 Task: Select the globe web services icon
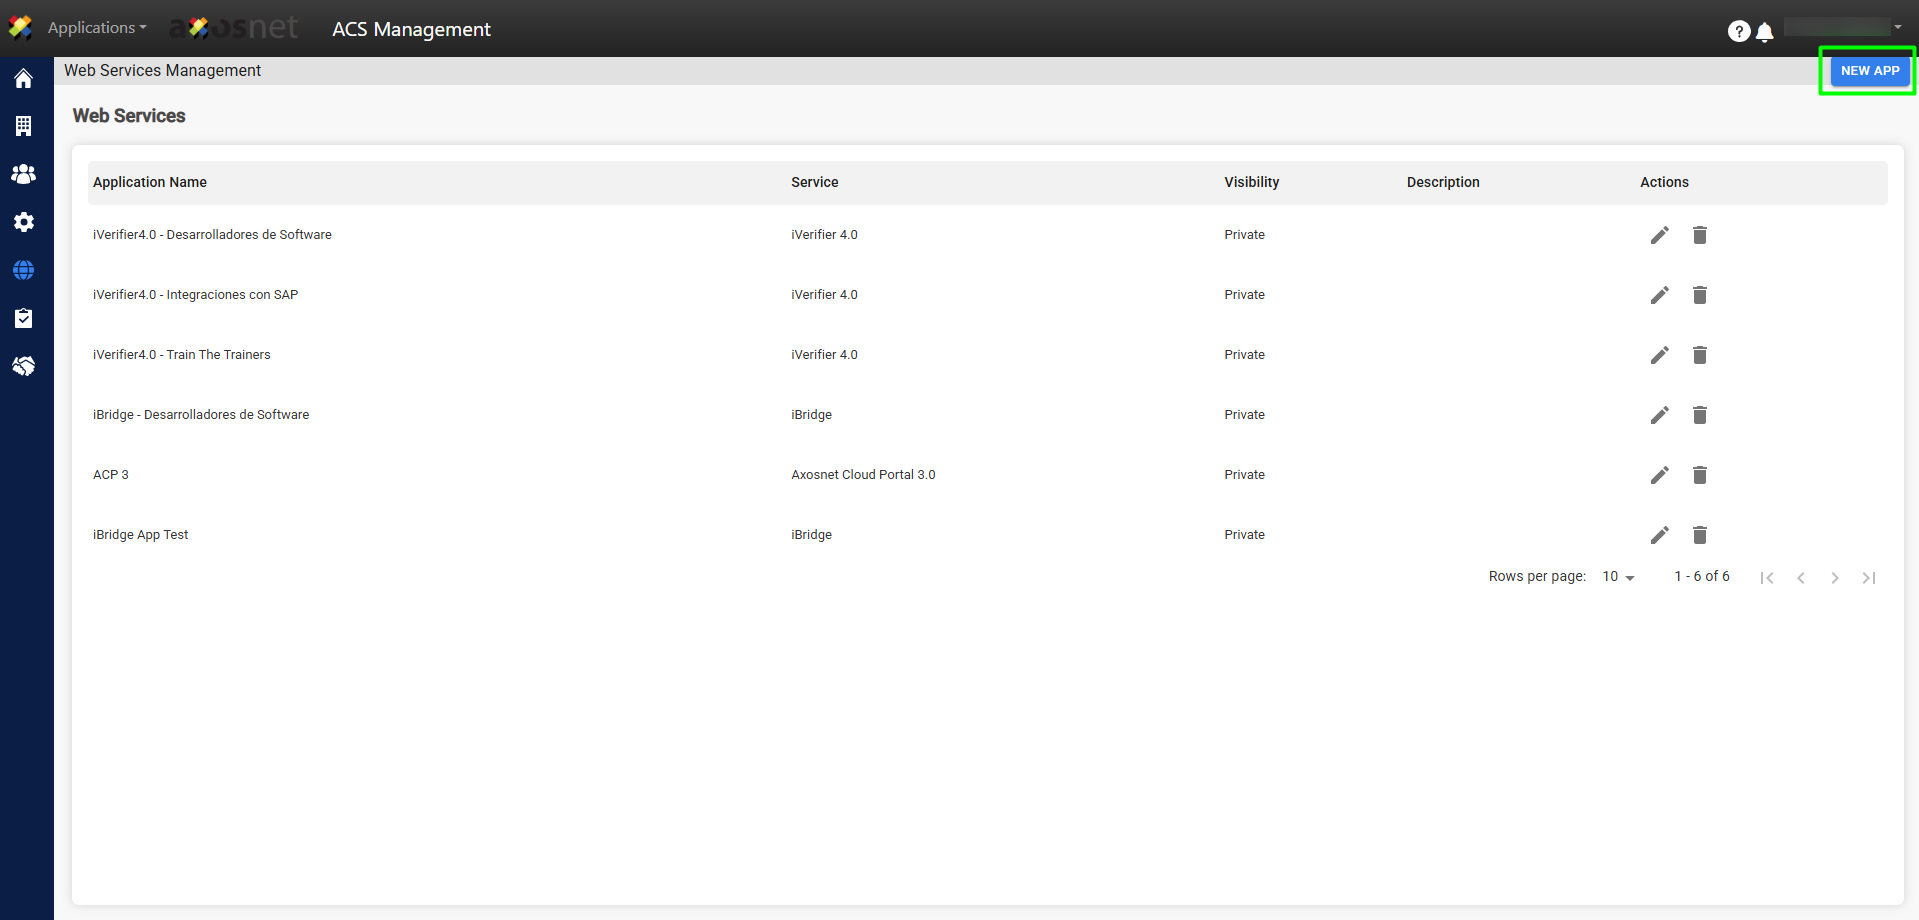coord(23,270)
